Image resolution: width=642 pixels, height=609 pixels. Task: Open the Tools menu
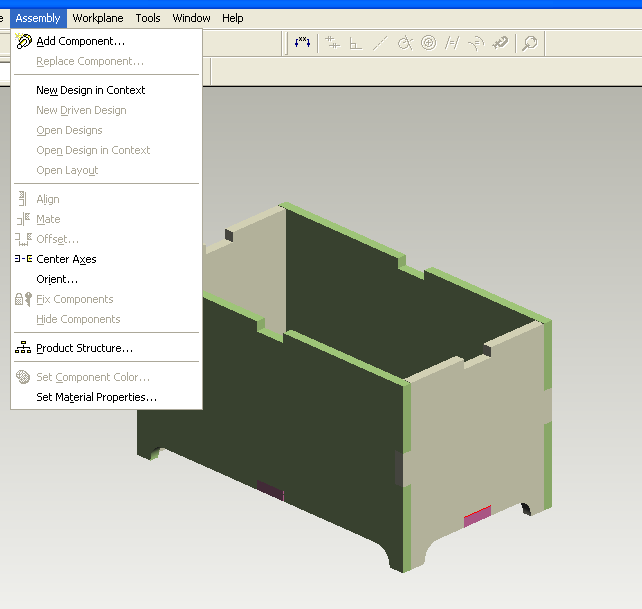point(148,18)
